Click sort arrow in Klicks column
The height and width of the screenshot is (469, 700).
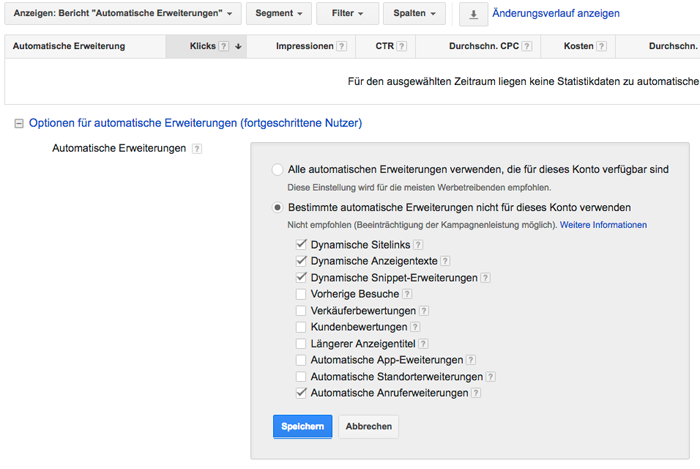click(238, 46)
